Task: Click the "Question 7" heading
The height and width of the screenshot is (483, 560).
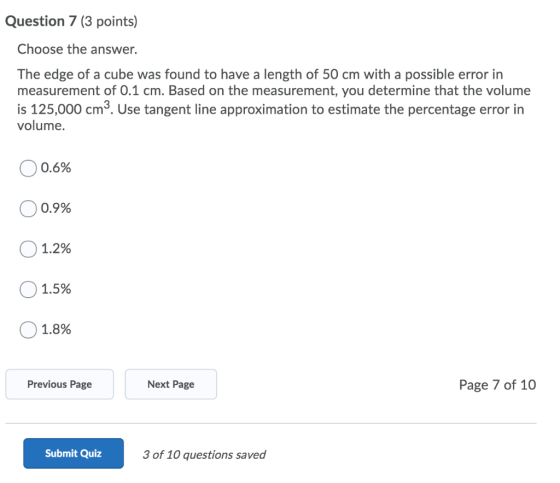Action: point(41,21)
